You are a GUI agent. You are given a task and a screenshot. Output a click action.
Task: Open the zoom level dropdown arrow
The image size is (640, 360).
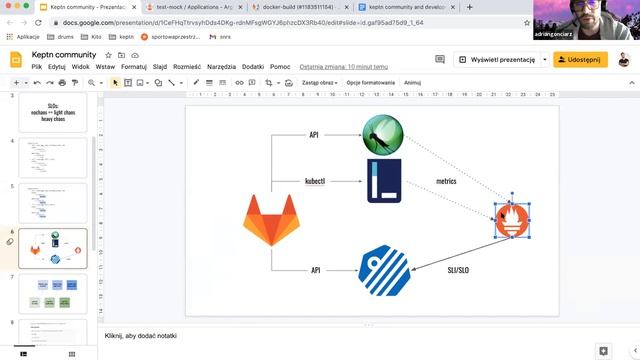click(x=101, y=83)
